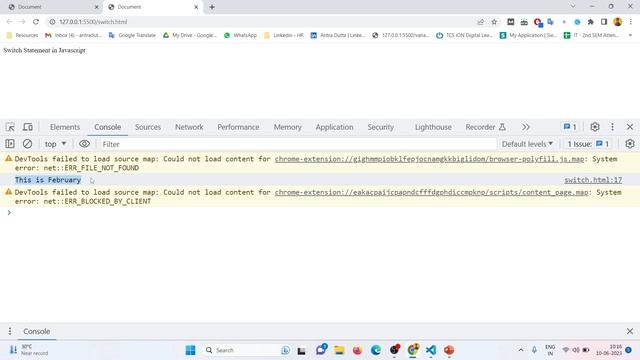
Task: Open Firefox from taskbar
Action: point(358,350)
